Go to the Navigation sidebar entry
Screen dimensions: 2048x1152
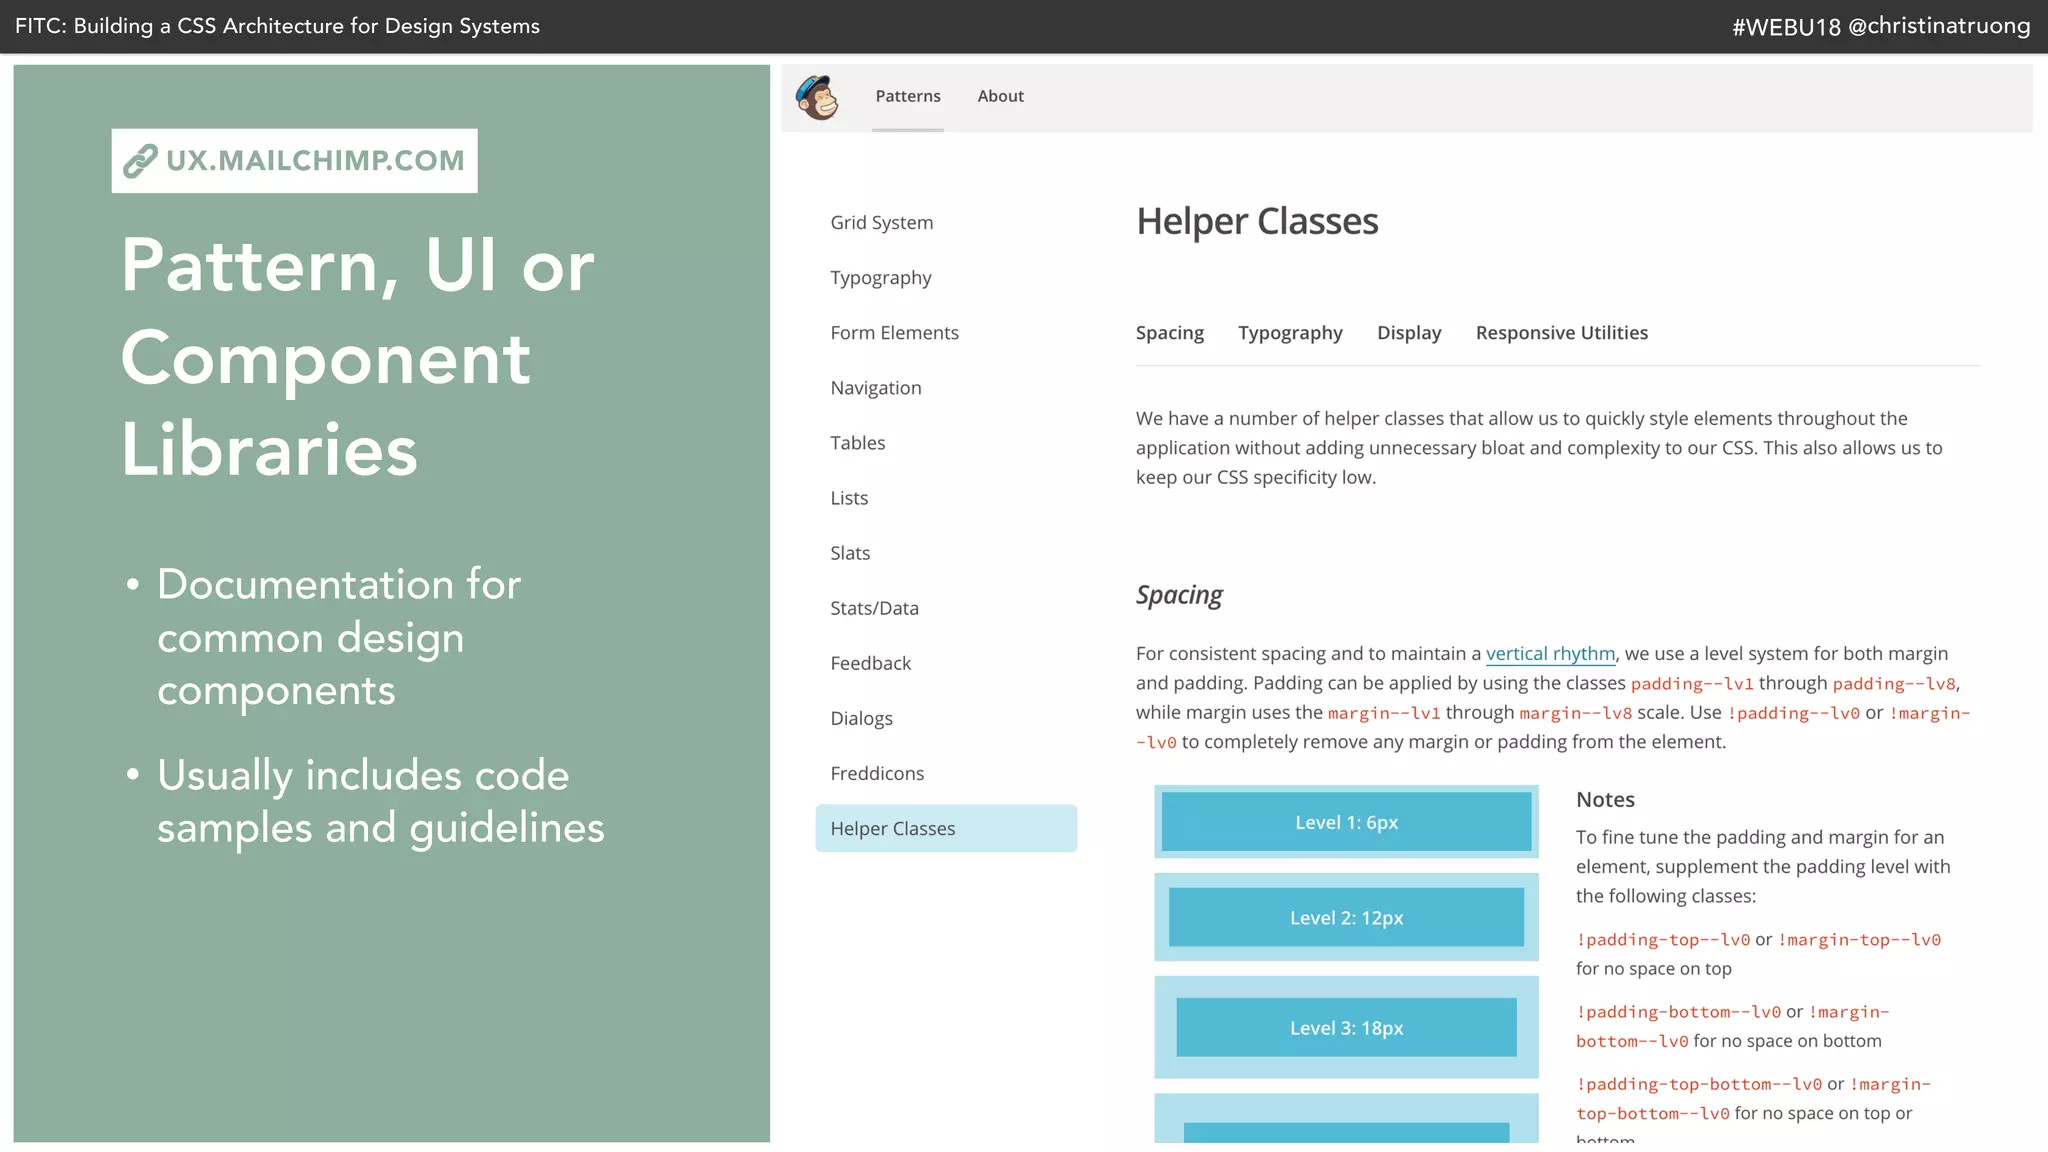pos(875,387)
